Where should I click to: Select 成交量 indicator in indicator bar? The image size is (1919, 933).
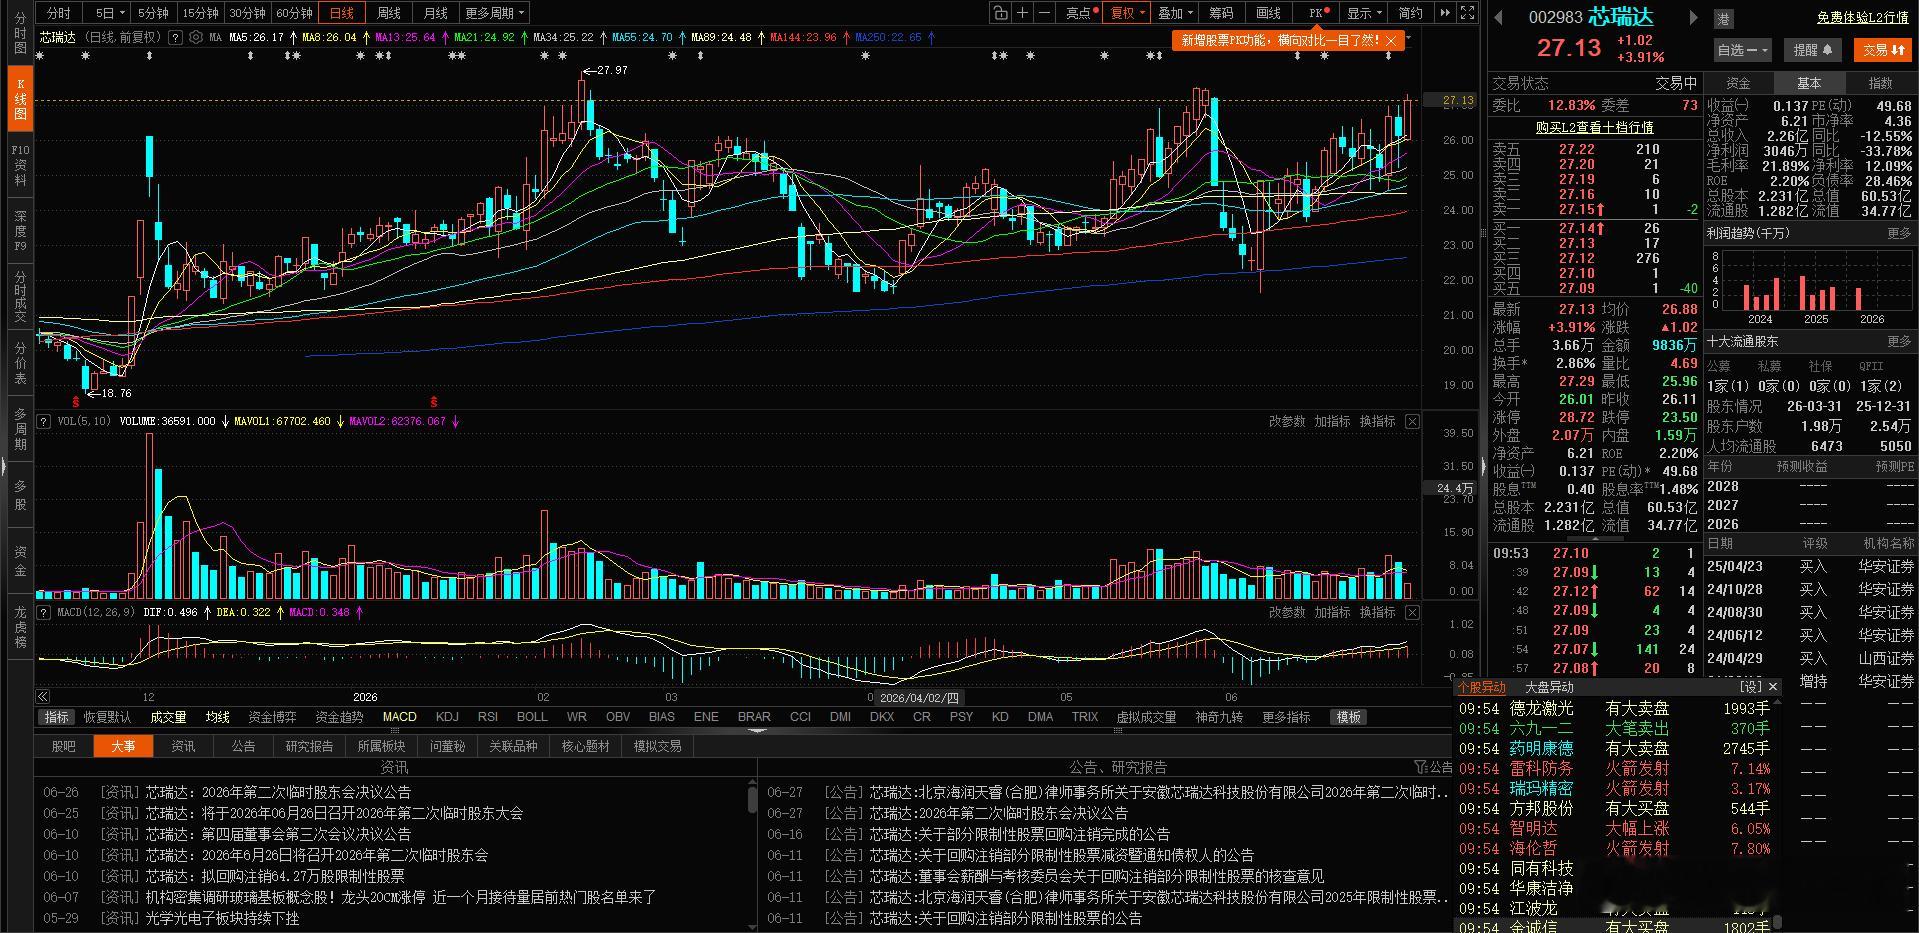click(168, 717)
